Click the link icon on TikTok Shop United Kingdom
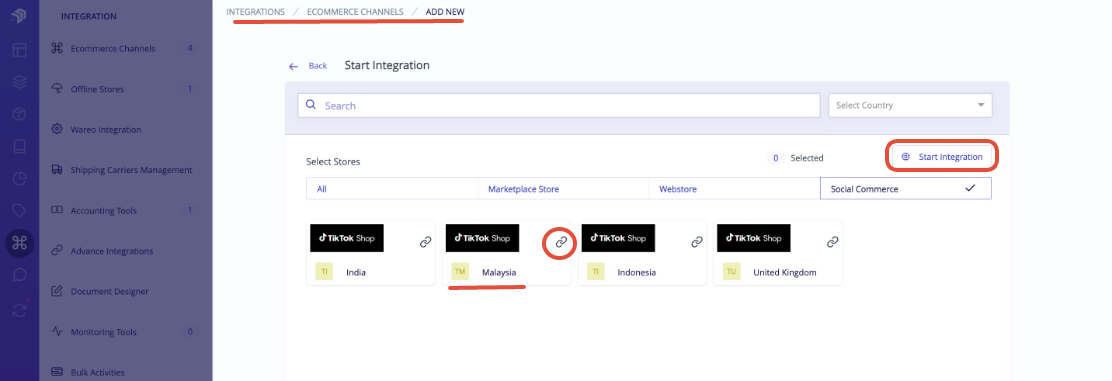The height and width of the screenshot is (381, 1112). pos(833,242)
